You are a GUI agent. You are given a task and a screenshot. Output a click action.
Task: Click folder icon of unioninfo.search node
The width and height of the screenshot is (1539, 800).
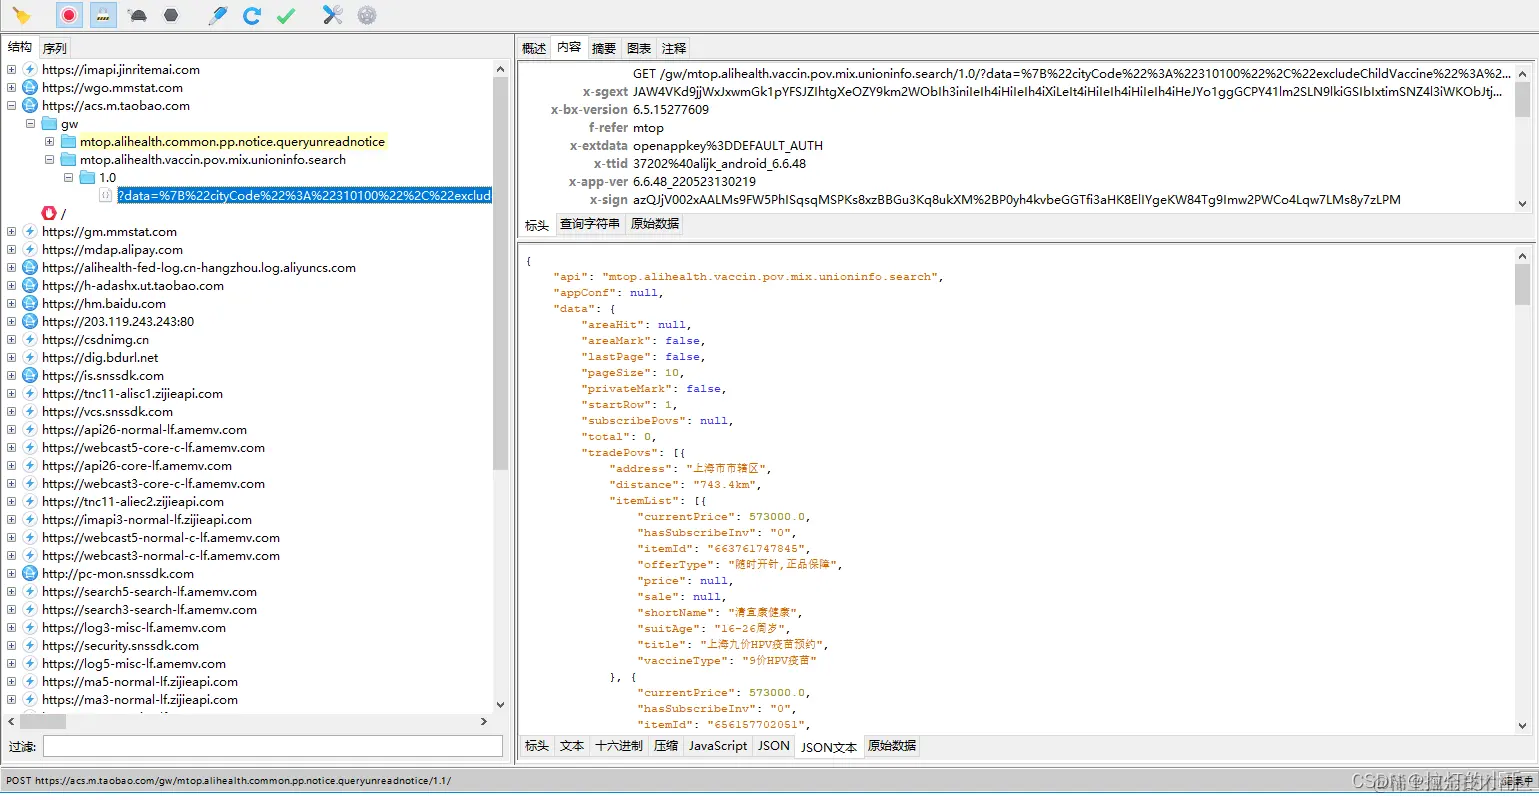click(x=68, y=160)
